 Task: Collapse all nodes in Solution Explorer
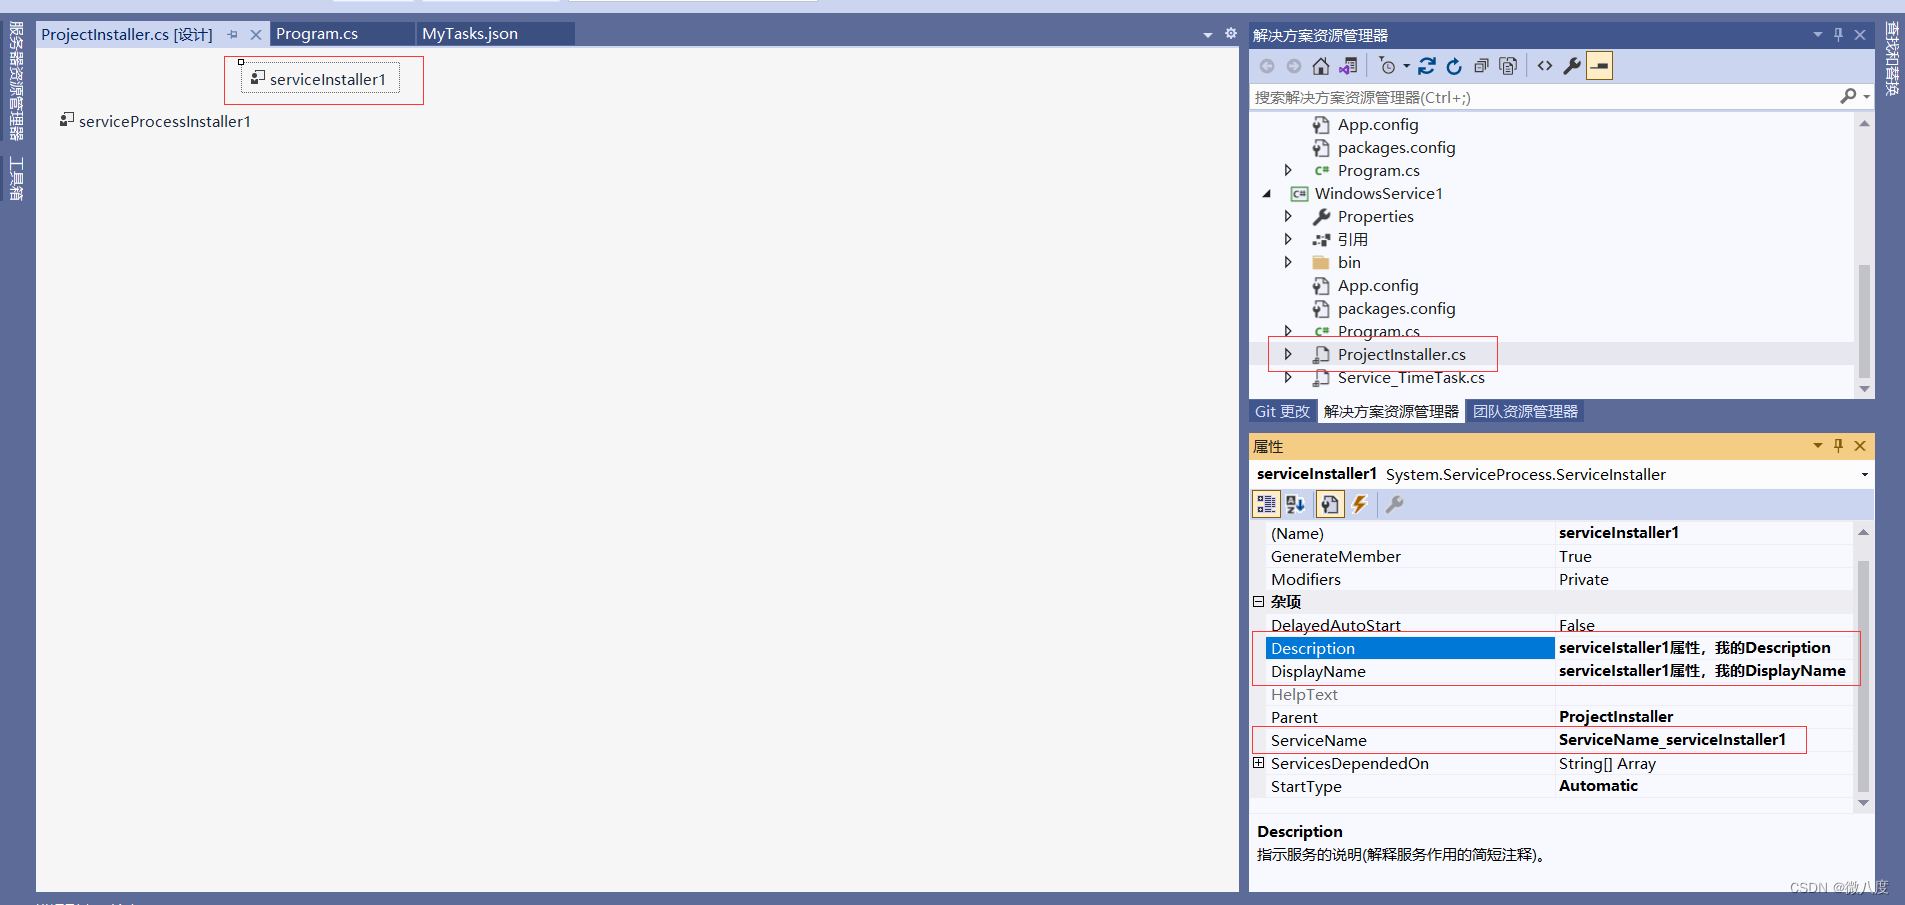pyautogui.click(x=1484, y=66)
